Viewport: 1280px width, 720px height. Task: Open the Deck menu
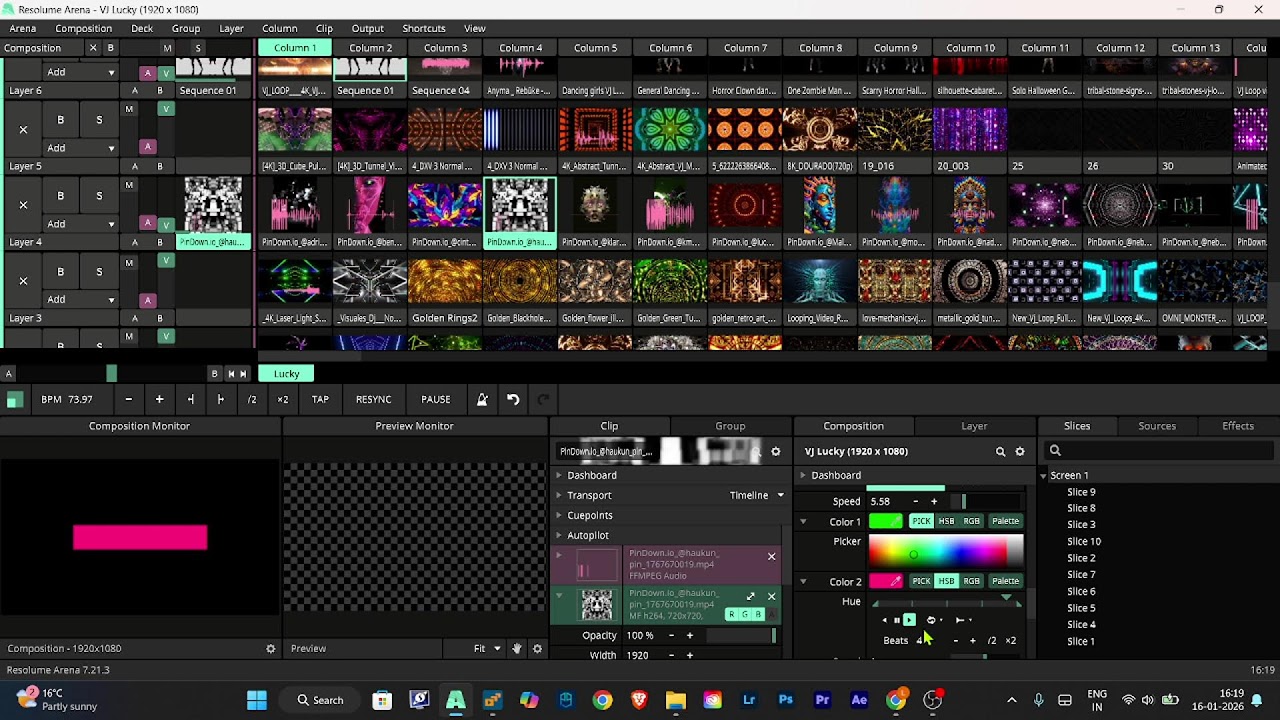click(x=142, y=28)
